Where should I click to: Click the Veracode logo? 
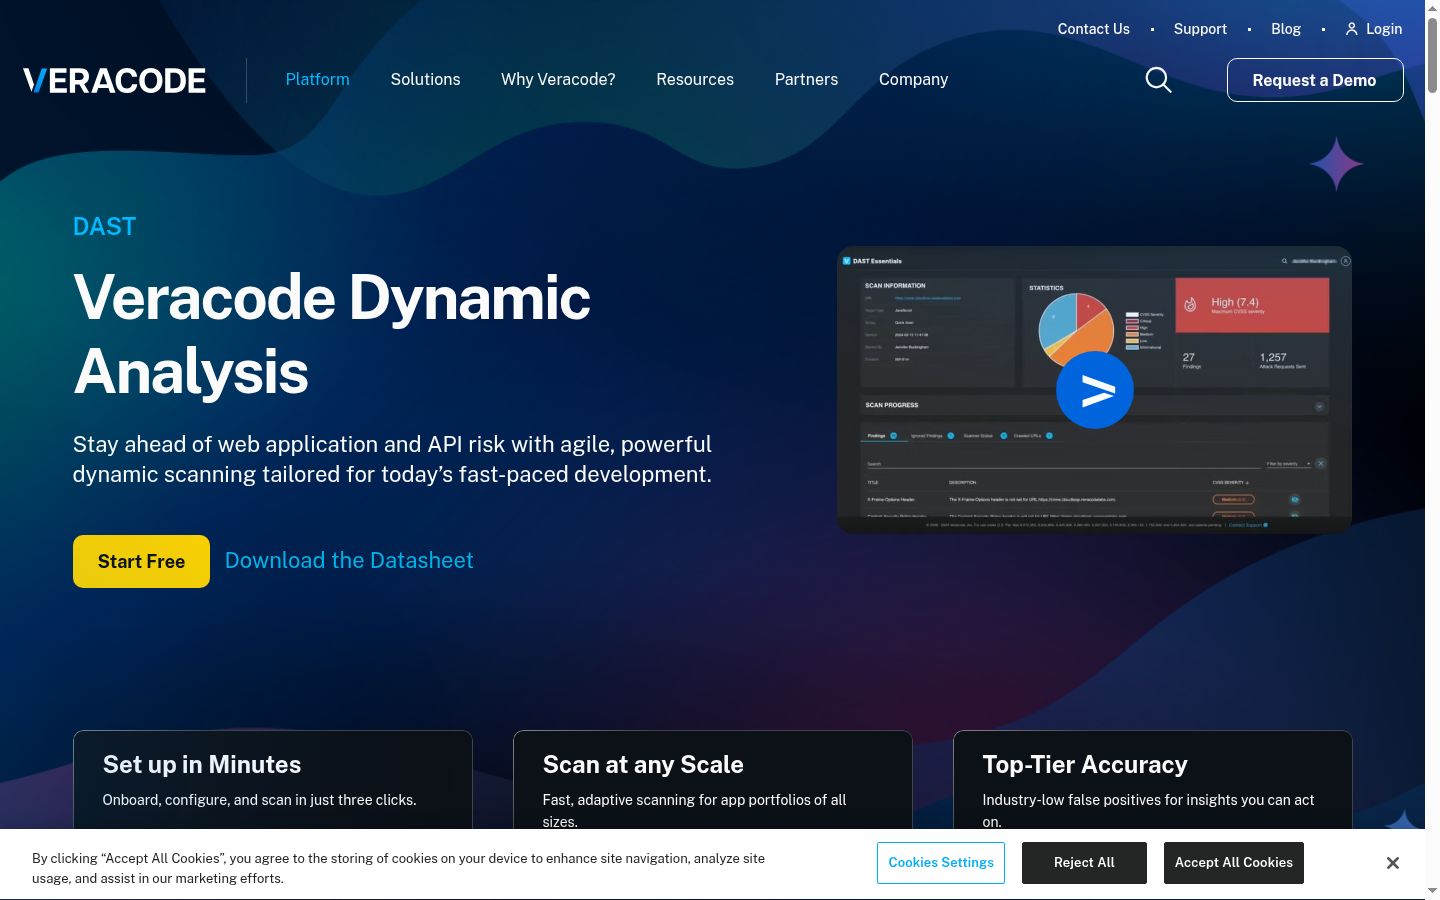(x=115, y=80)
